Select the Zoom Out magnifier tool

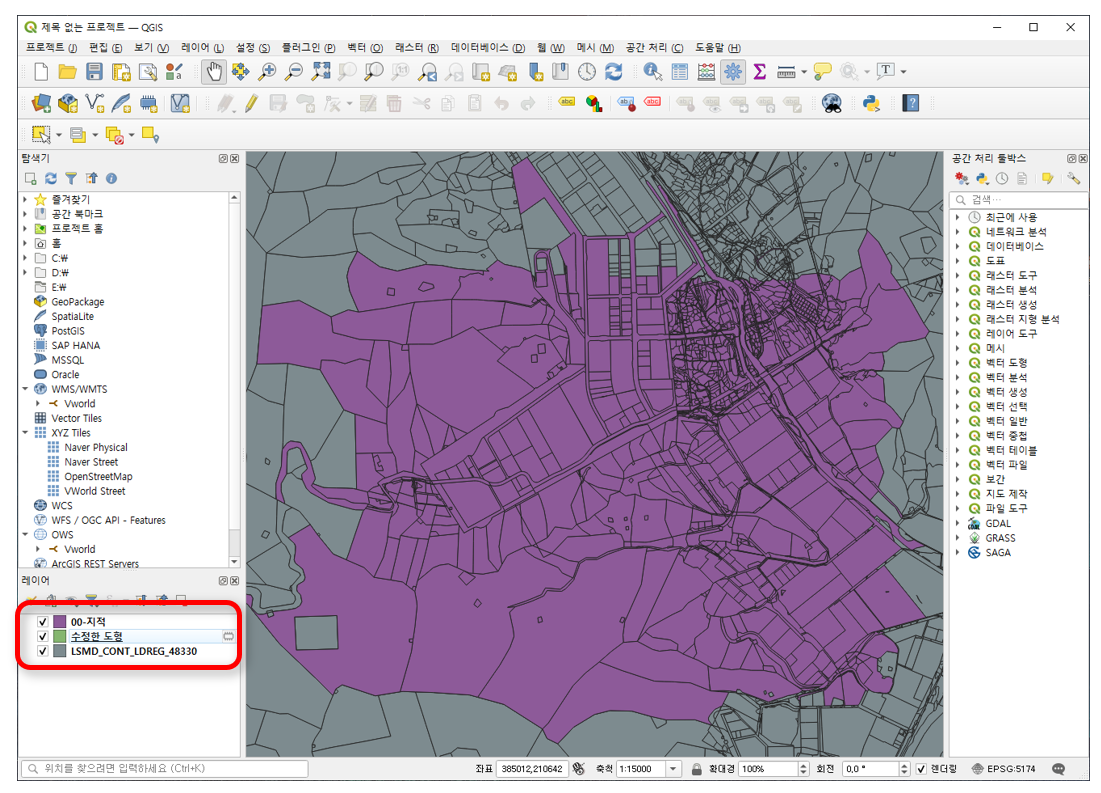(x=294, y=72)
